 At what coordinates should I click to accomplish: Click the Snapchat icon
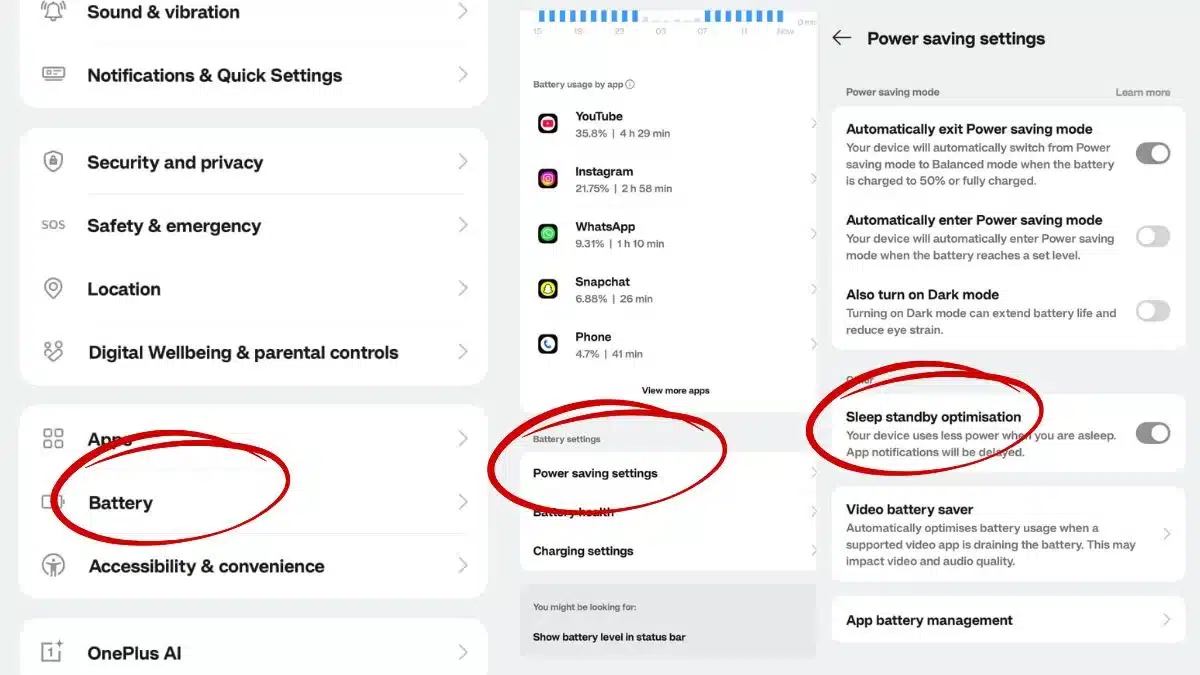[x=547, y=290]
